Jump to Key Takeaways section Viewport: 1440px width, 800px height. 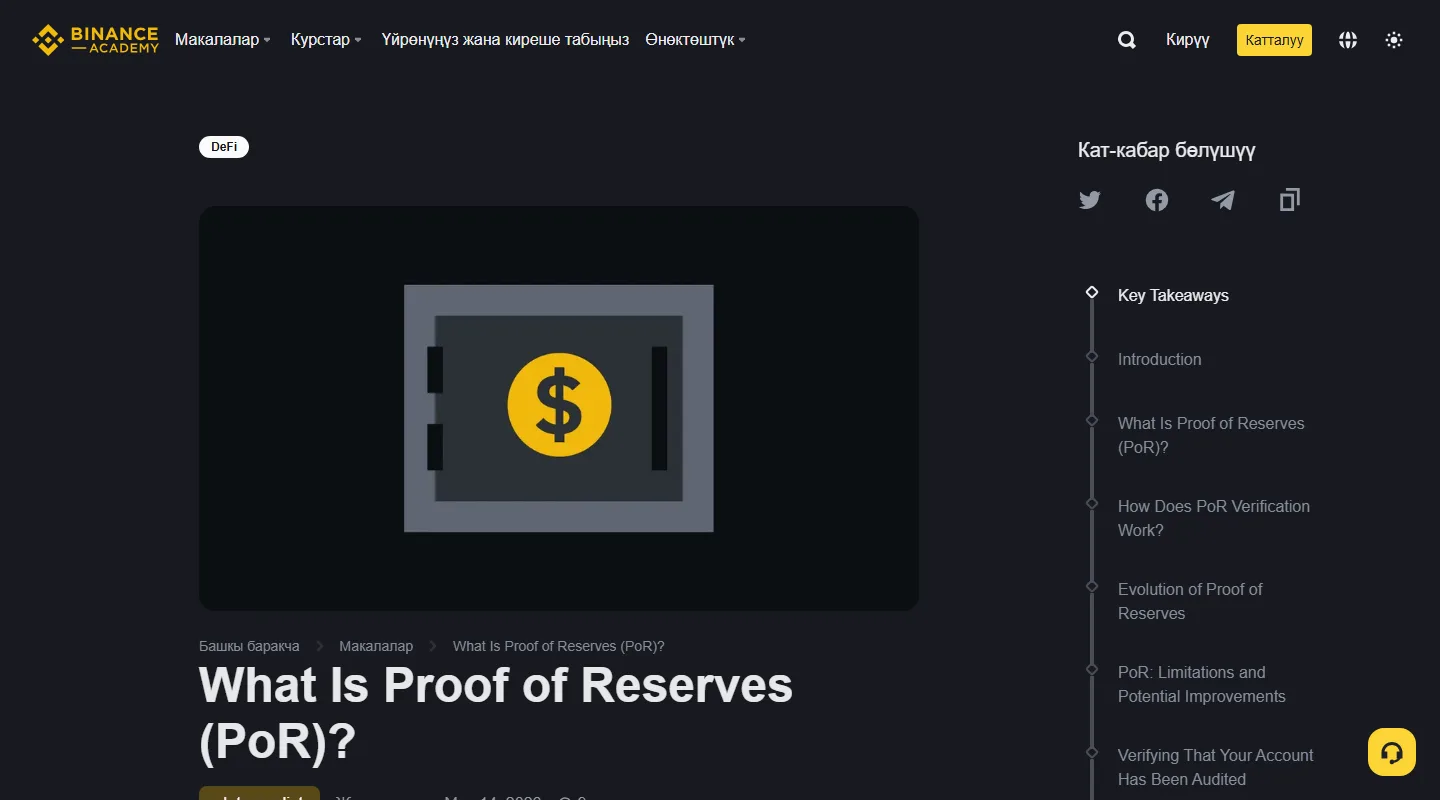[1173, 295]
